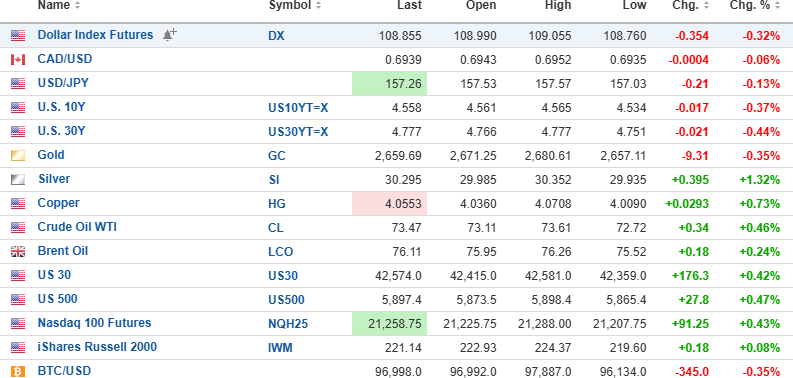Open Crude Oil WTI link
The height and width of the screenshot is (378, 793).
coord(77,227)
